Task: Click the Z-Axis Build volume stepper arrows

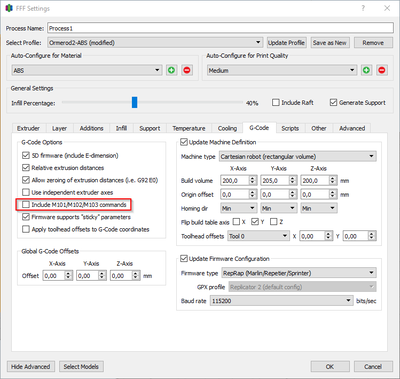Action: 333,180
